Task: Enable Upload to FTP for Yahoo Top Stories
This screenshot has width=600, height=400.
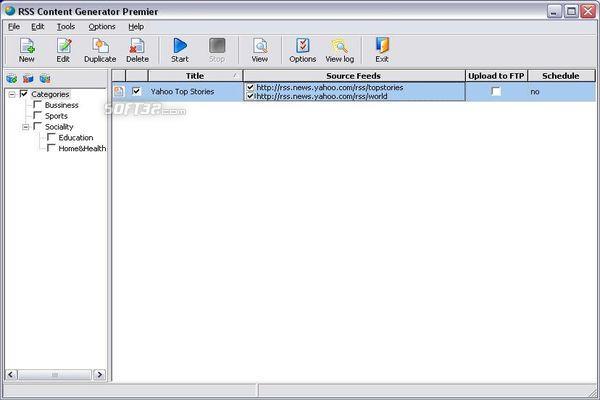Action: (496, 91)
